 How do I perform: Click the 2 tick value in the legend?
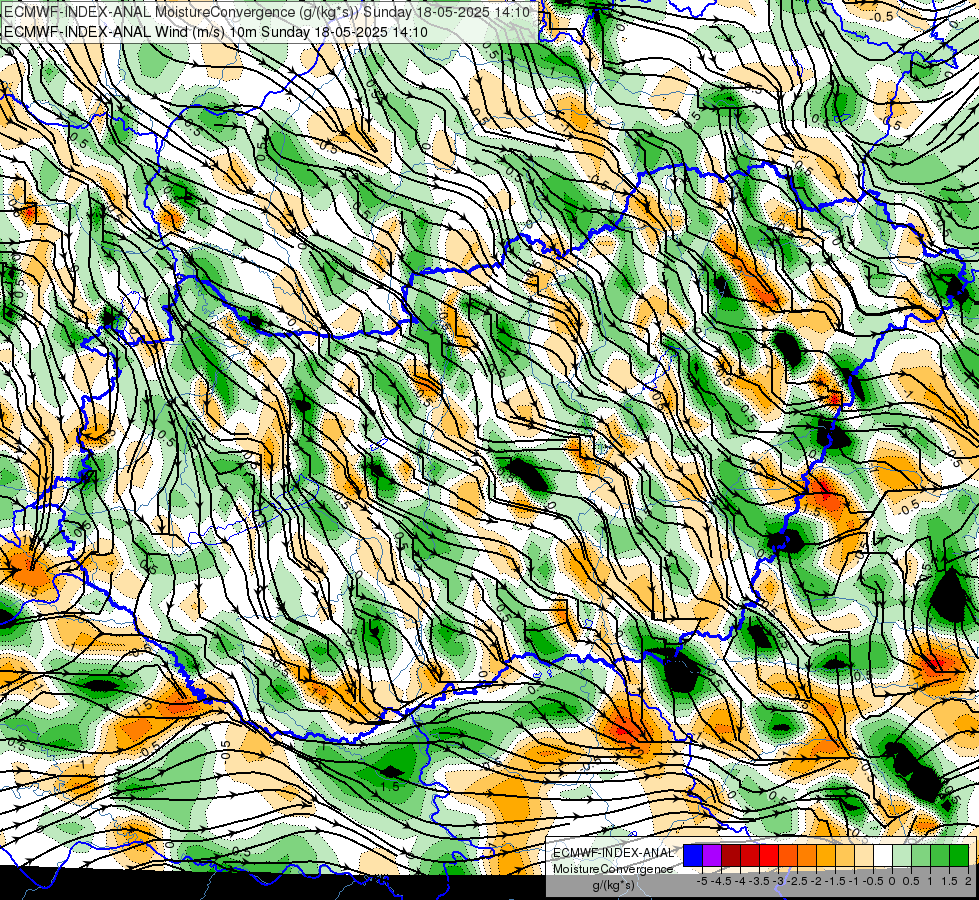coord(968,881)
